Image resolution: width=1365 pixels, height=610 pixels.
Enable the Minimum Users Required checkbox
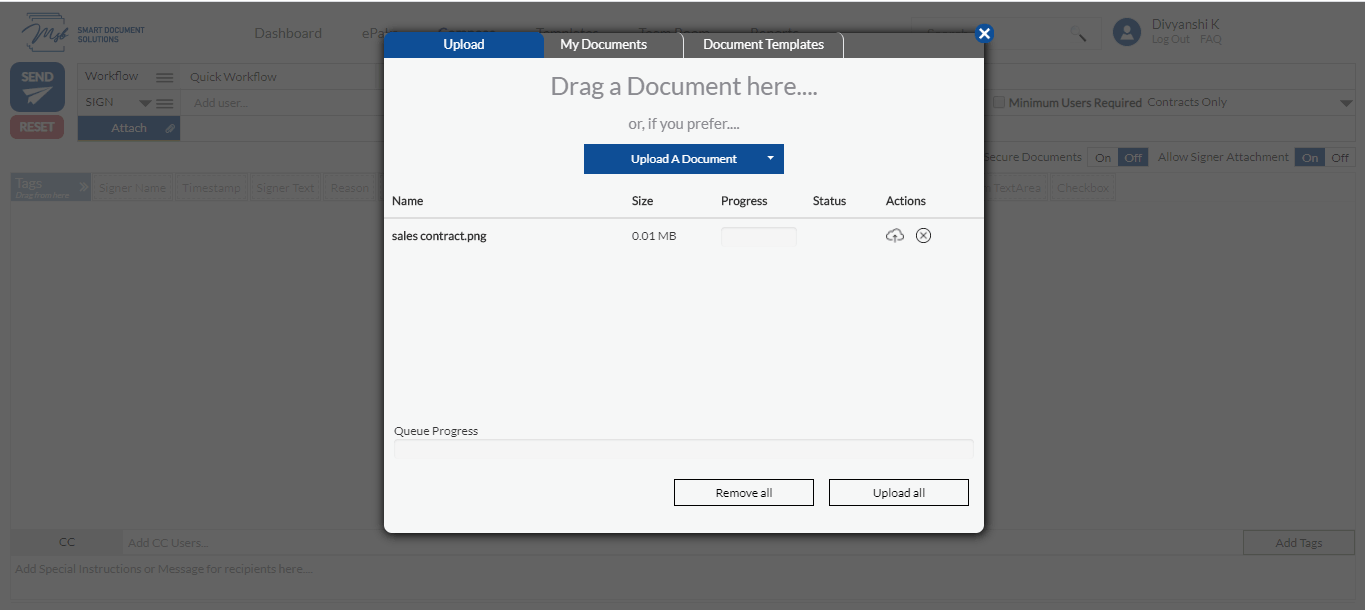pyautogui.click(x=998, y=102)
